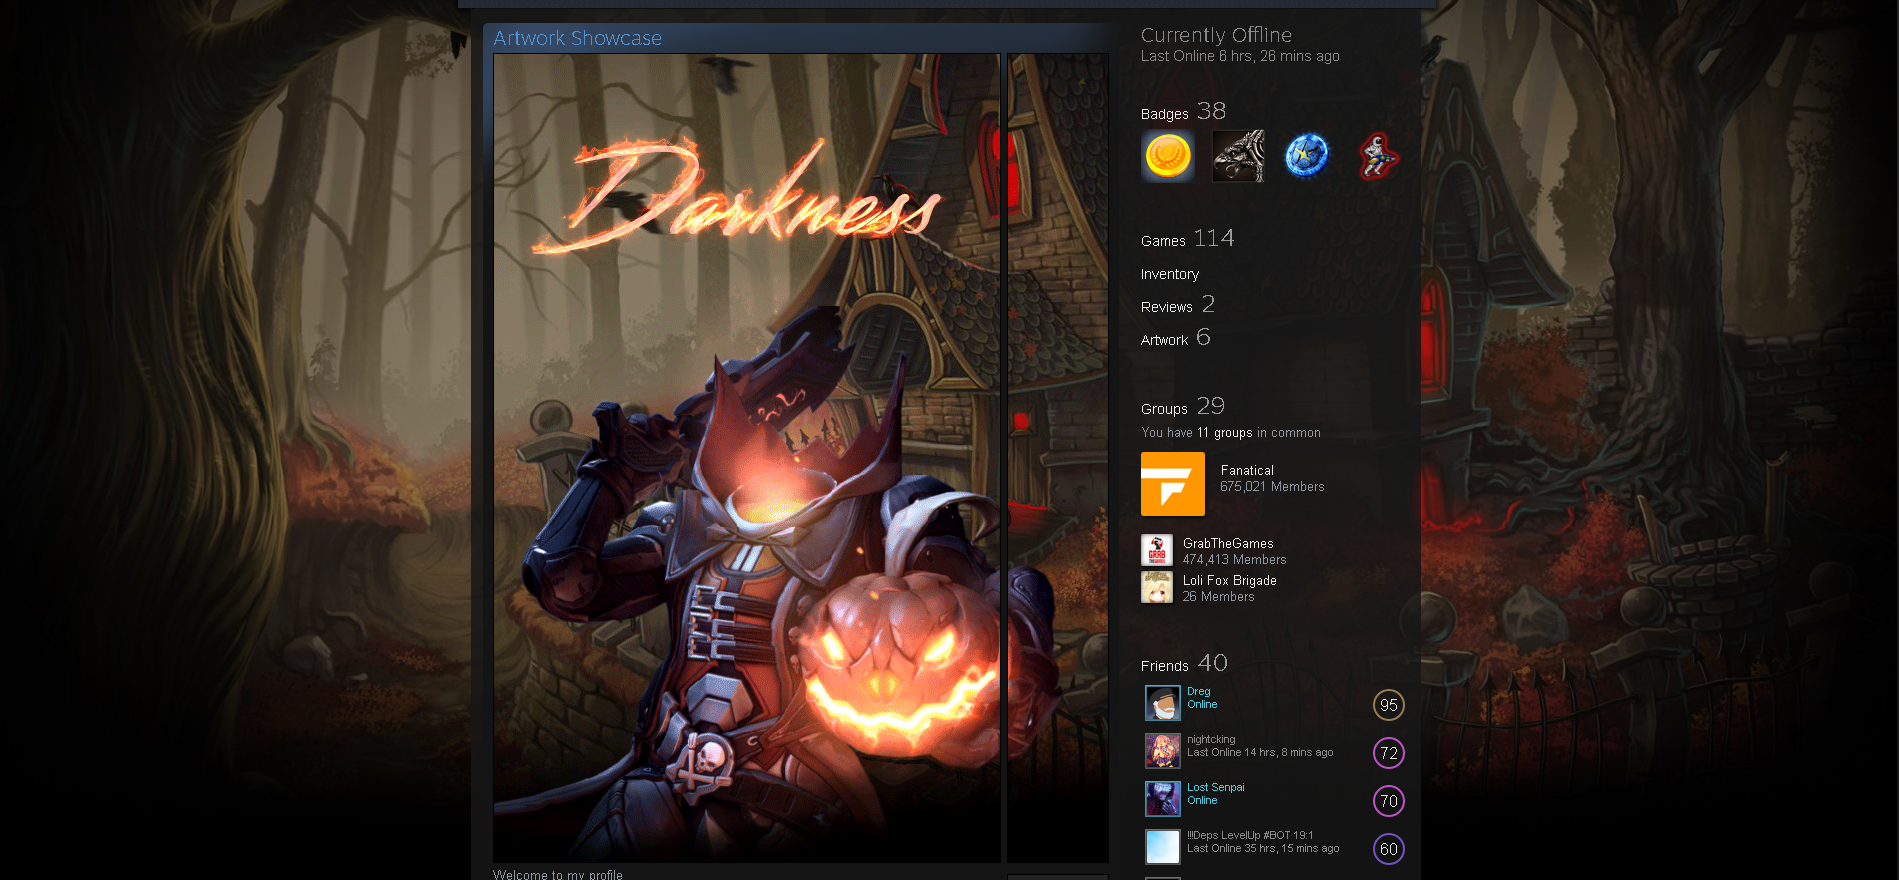Click the Loli Fox Brigade group avatar
Image resolution: width=1899 pixels, height=880 pixels.
tap(1157, 587)
